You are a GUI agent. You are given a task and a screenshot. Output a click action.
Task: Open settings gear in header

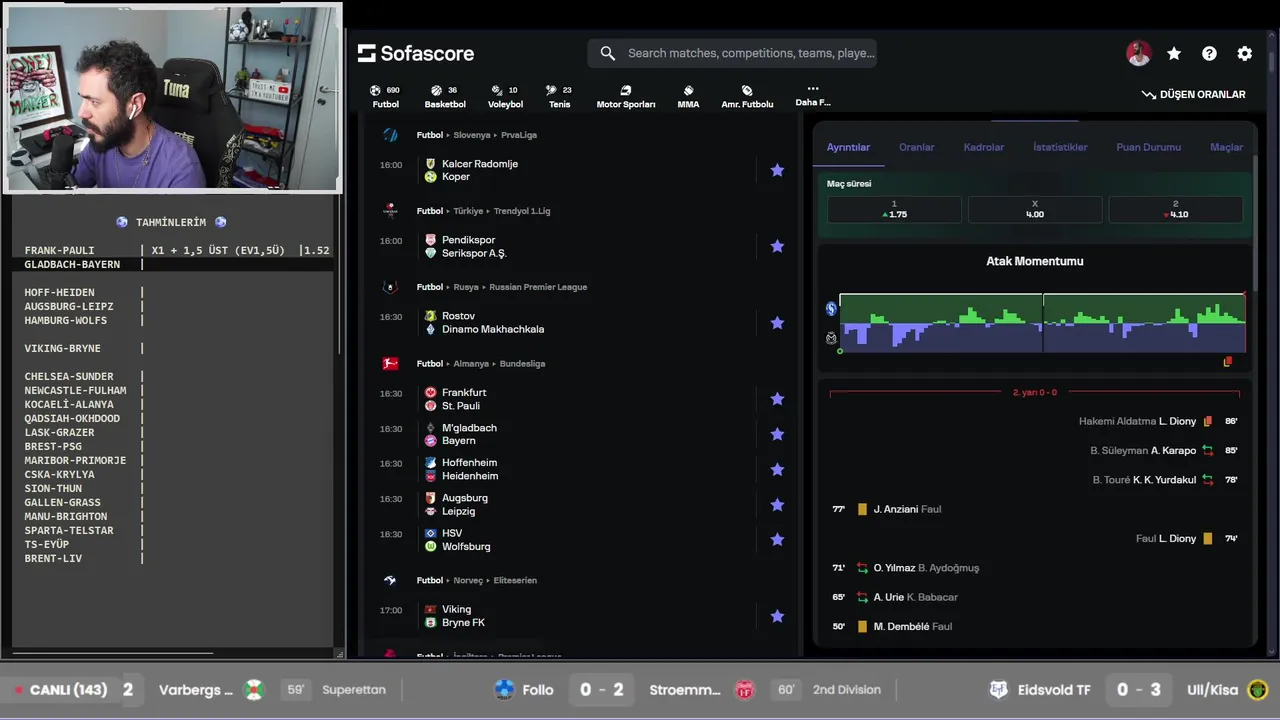pyautogui.click(x=1244, y=54)
